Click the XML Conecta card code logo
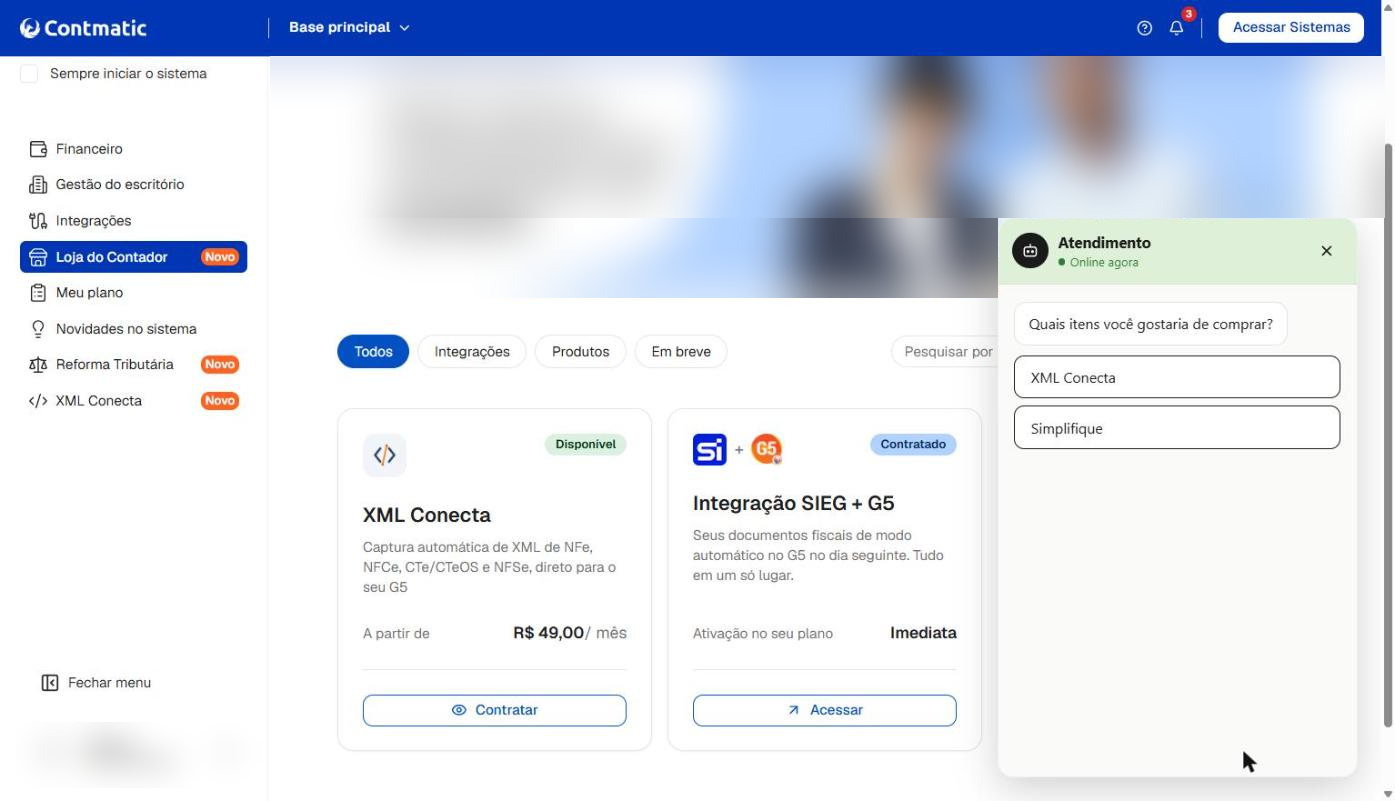The width and height of the screenshot is (1395, 801). (x=385, y=455)
